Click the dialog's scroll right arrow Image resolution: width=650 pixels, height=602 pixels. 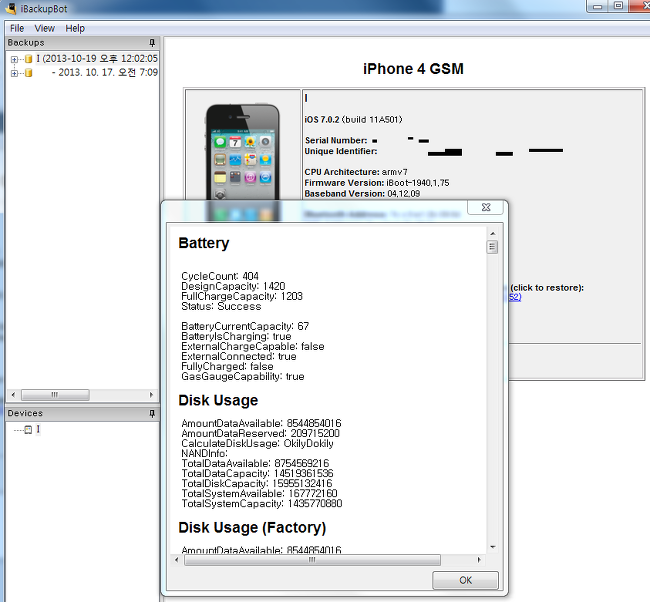(x=479, y=560)
